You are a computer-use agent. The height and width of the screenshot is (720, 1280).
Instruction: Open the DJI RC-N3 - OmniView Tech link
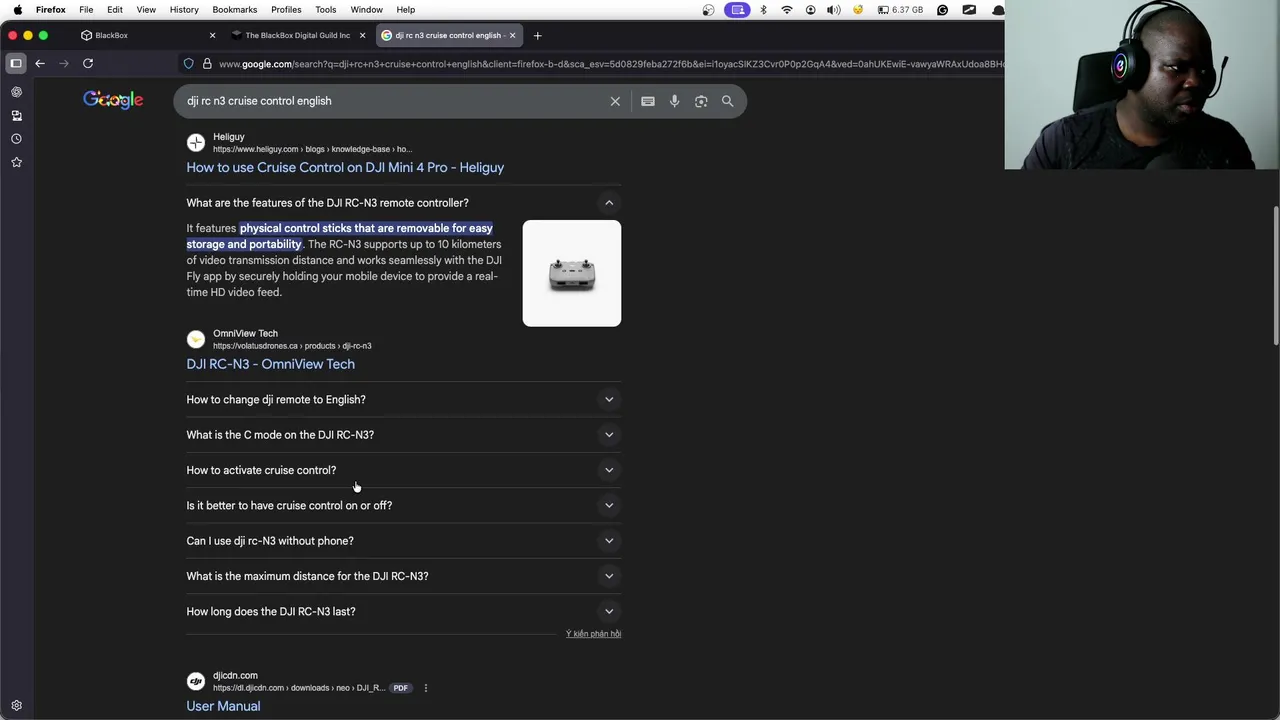(x=270, y=364)
